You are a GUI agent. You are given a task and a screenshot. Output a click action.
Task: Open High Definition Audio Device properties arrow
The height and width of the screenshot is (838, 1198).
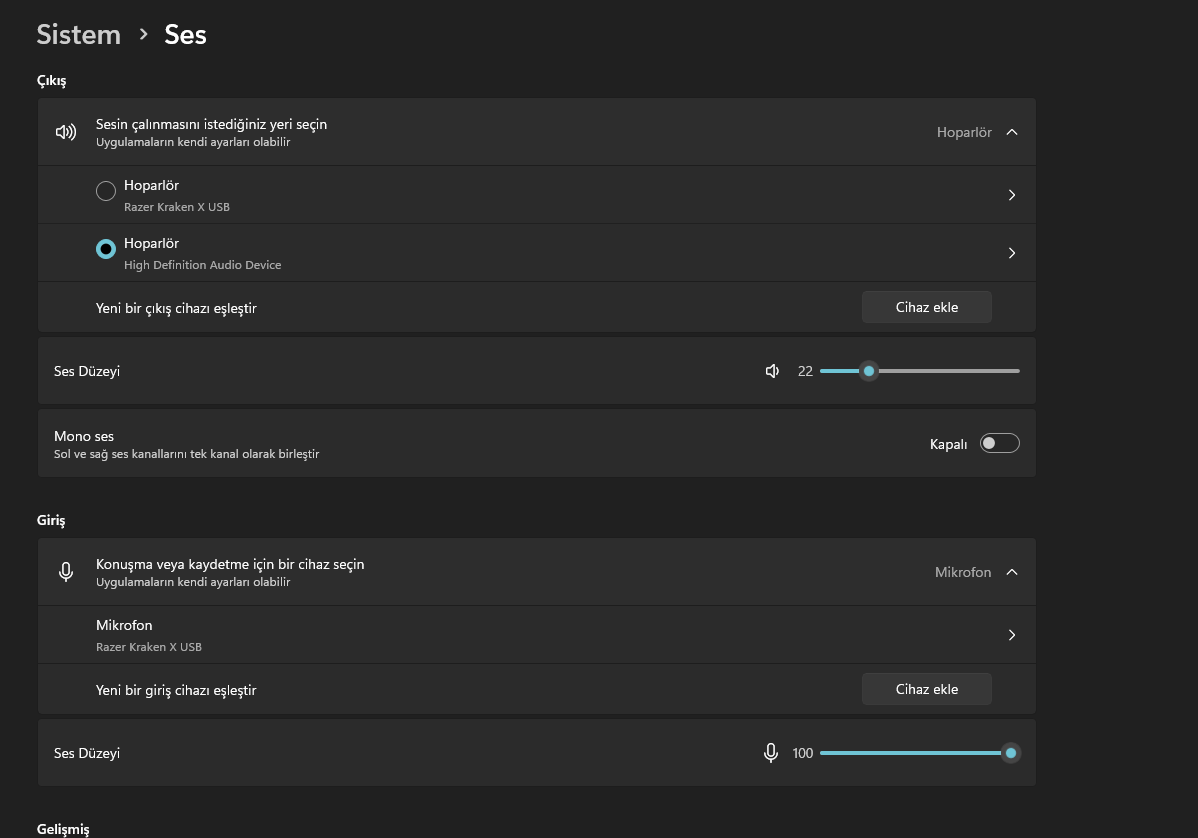(x=1012, y=253)
